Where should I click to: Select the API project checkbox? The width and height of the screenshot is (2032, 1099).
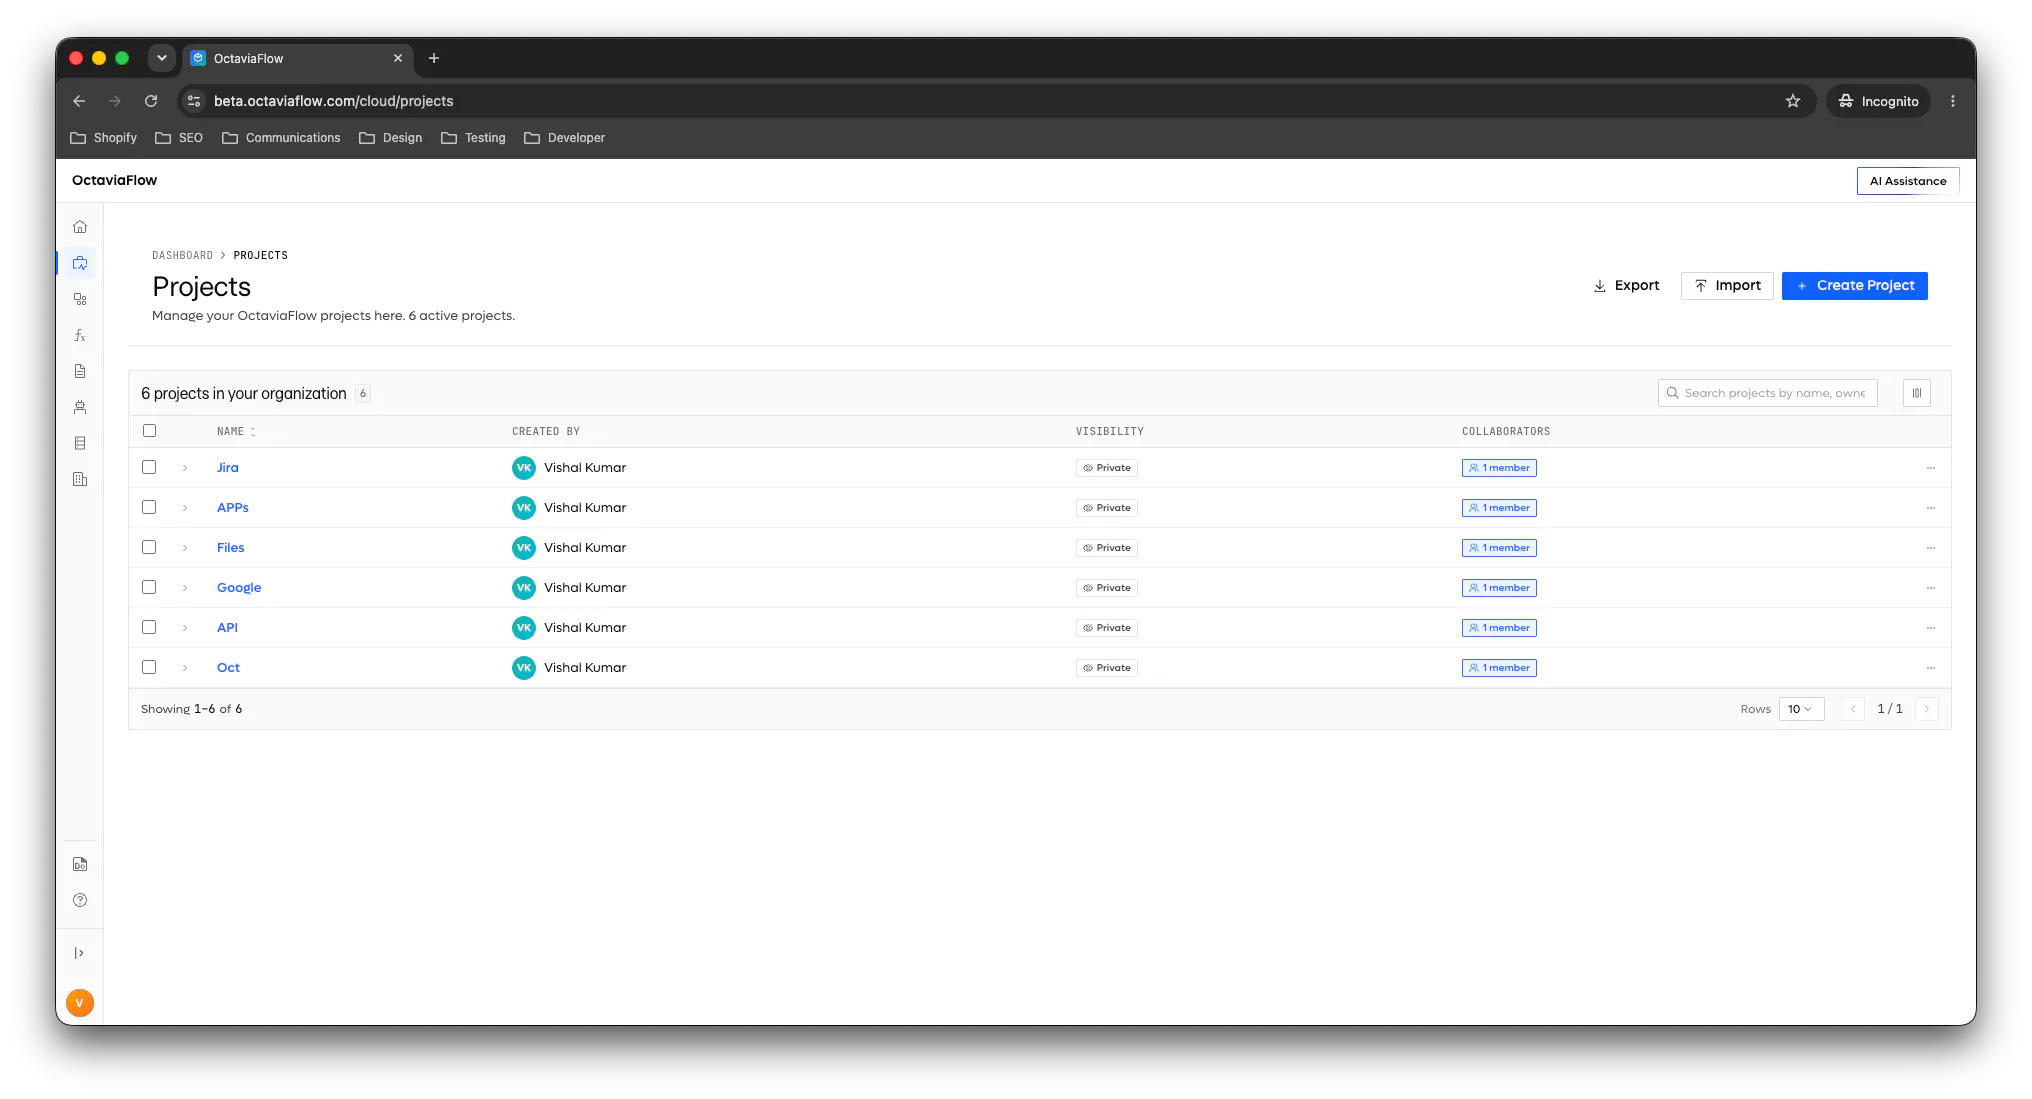tap(149, 627)
